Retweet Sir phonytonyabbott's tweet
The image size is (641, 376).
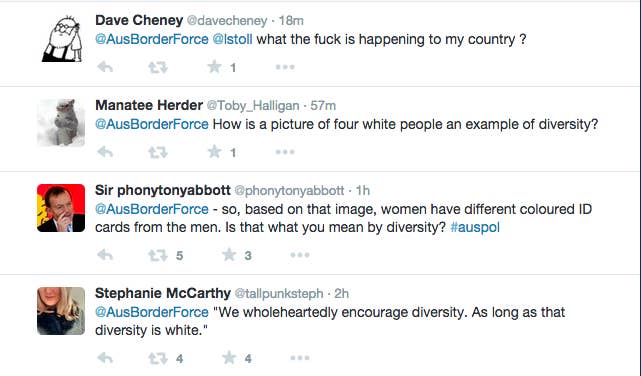(x=158, y=255)
